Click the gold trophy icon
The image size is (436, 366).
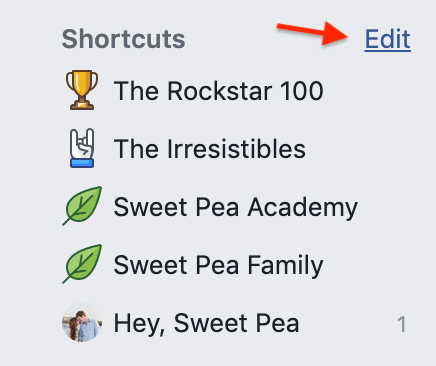[x=82, y=90]
